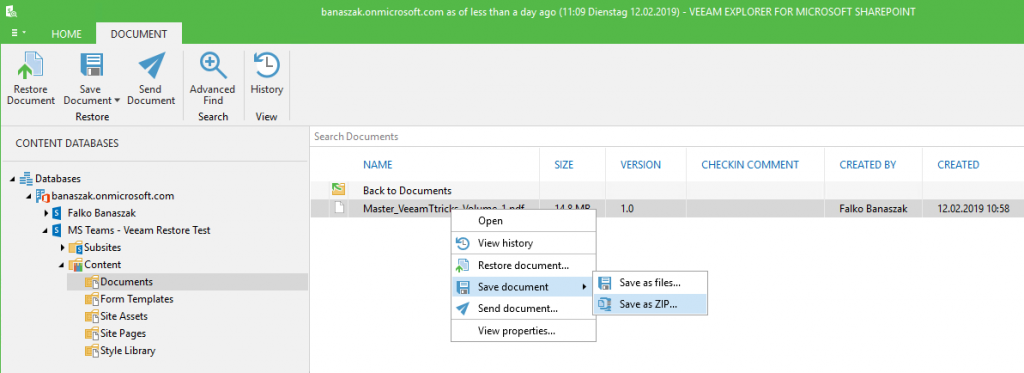Select Save as ZIP... in submenu

(650, 304)
